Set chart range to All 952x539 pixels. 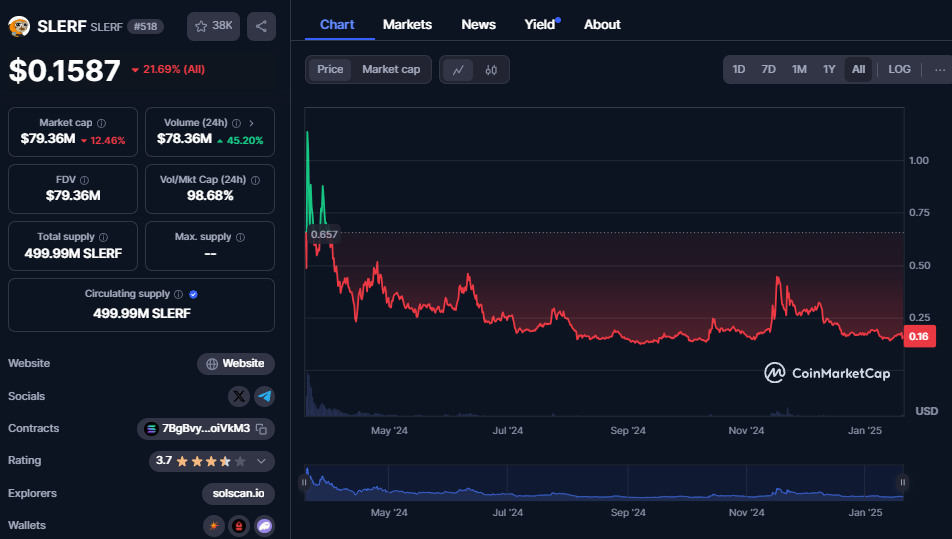(x=858, y=70)
